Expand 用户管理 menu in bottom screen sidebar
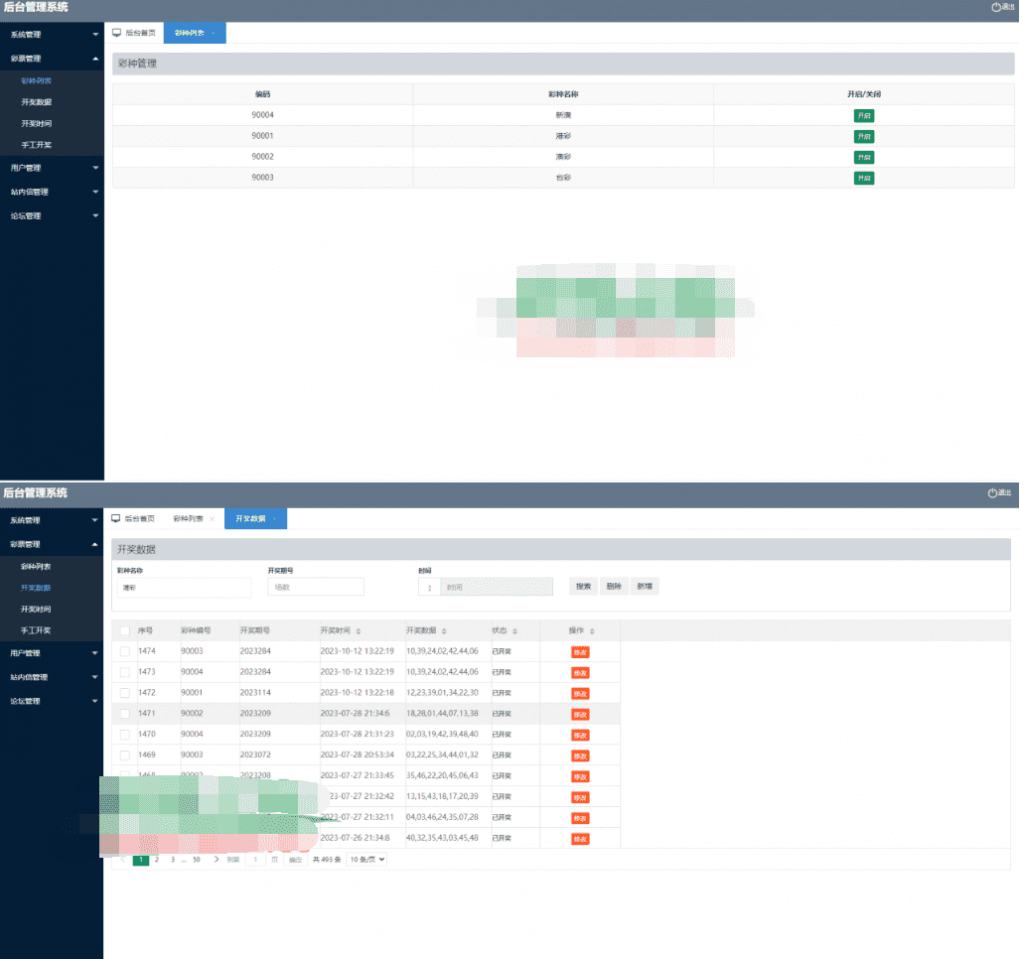The height and width of the screenshot is (959, 1024). pos(52,653)
